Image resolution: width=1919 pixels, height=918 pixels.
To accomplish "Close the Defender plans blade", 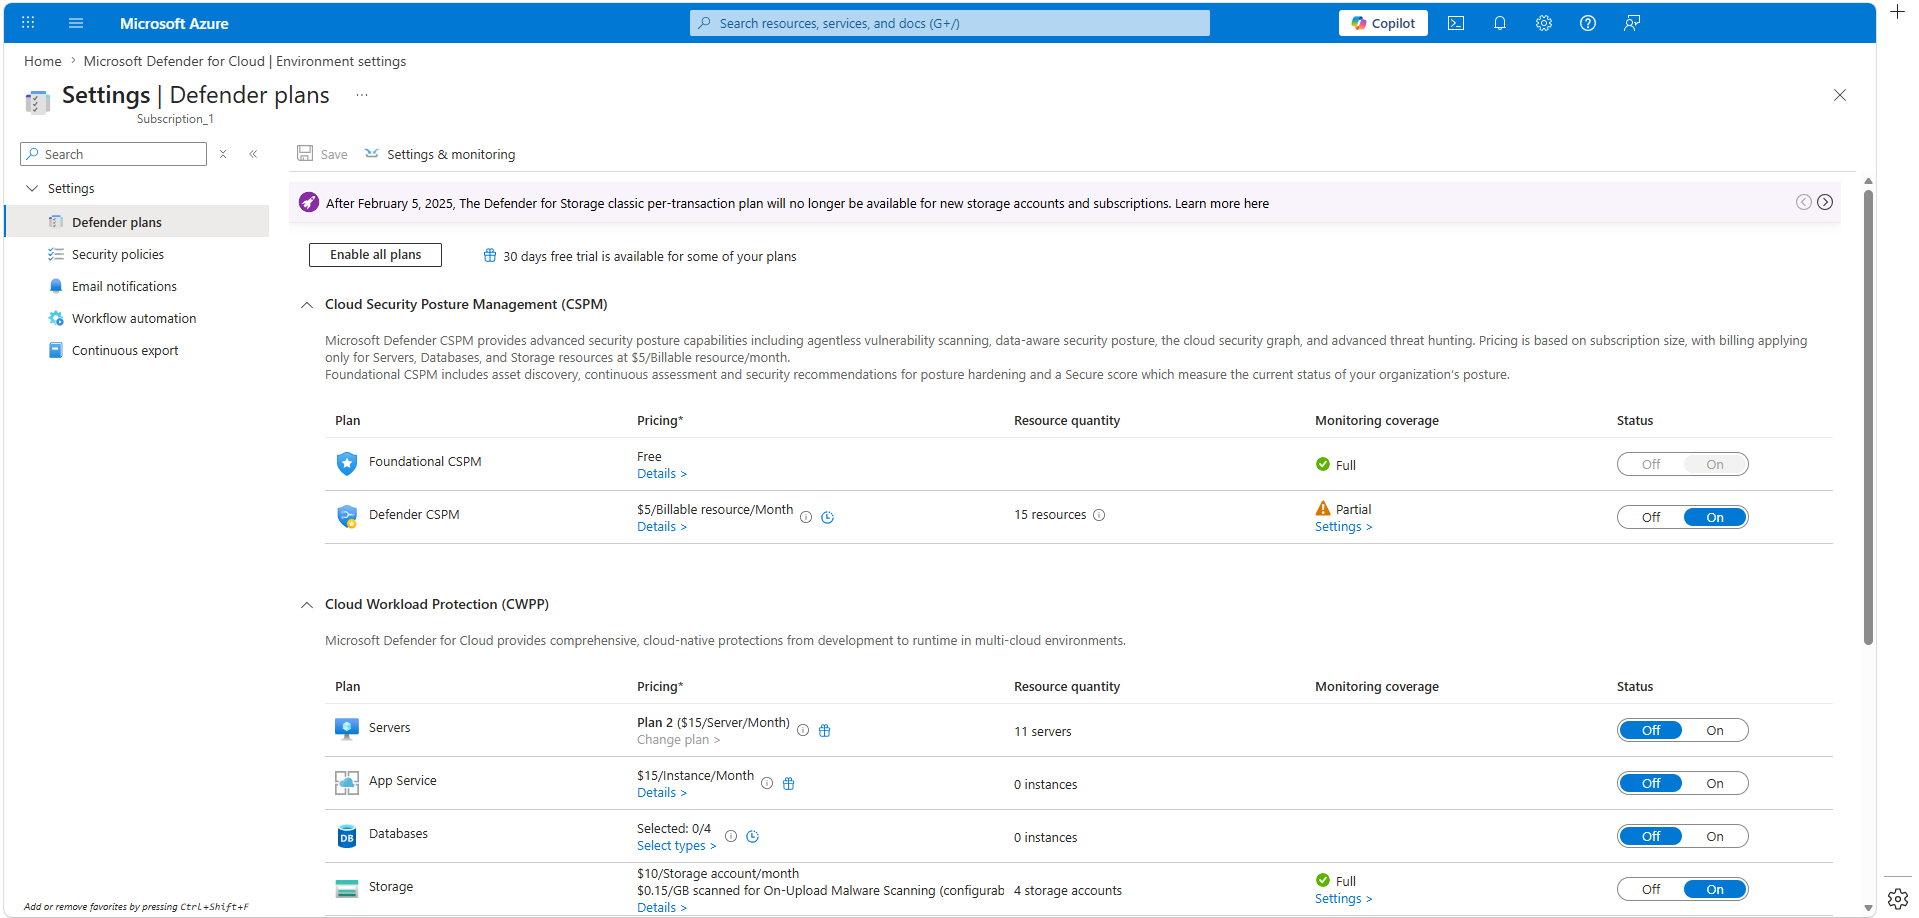I will pyautogui.click(x=1840, y=95).
